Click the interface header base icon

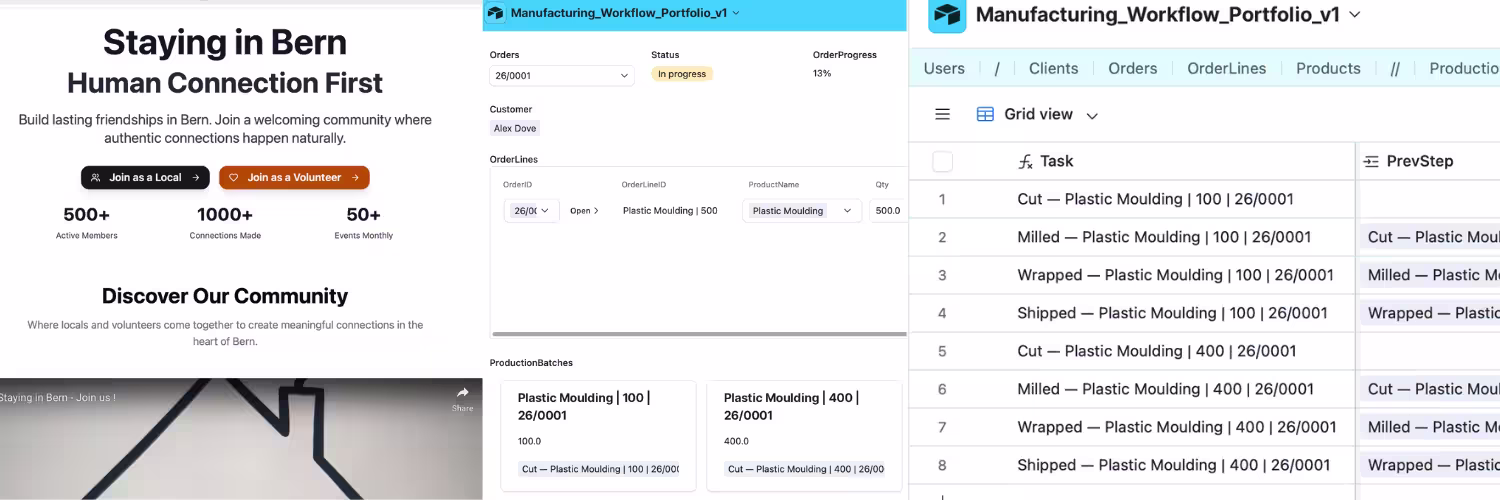(496, 13)
